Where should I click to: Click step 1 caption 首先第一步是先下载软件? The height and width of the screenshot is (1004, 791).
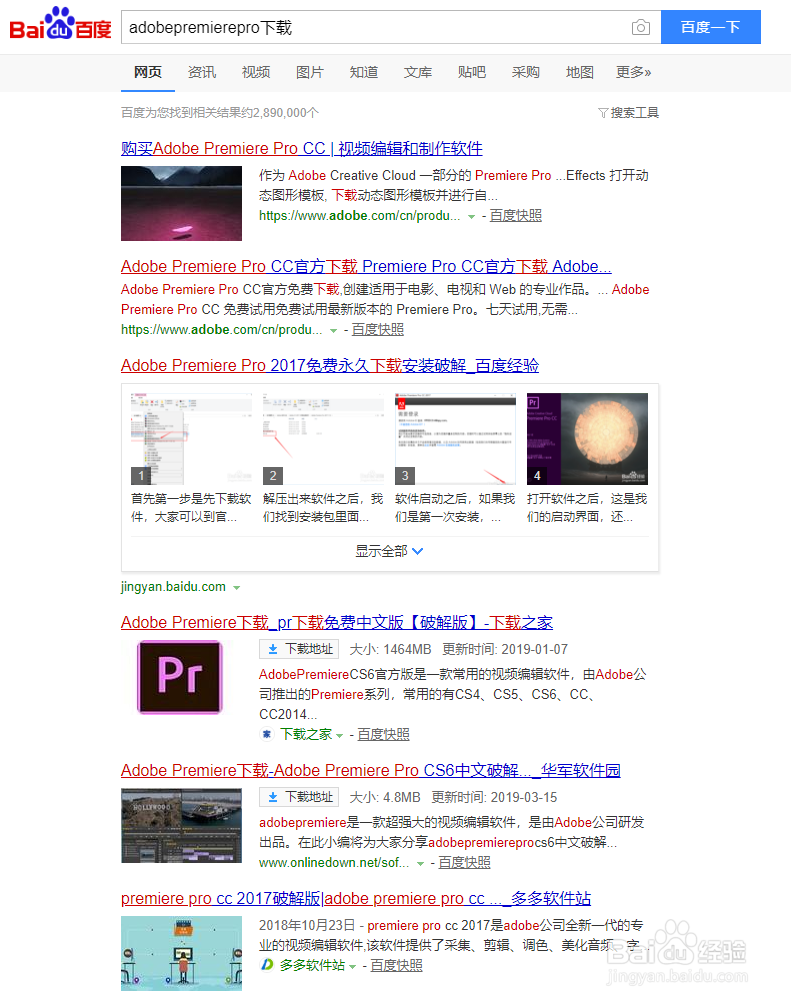coord(191,508)
